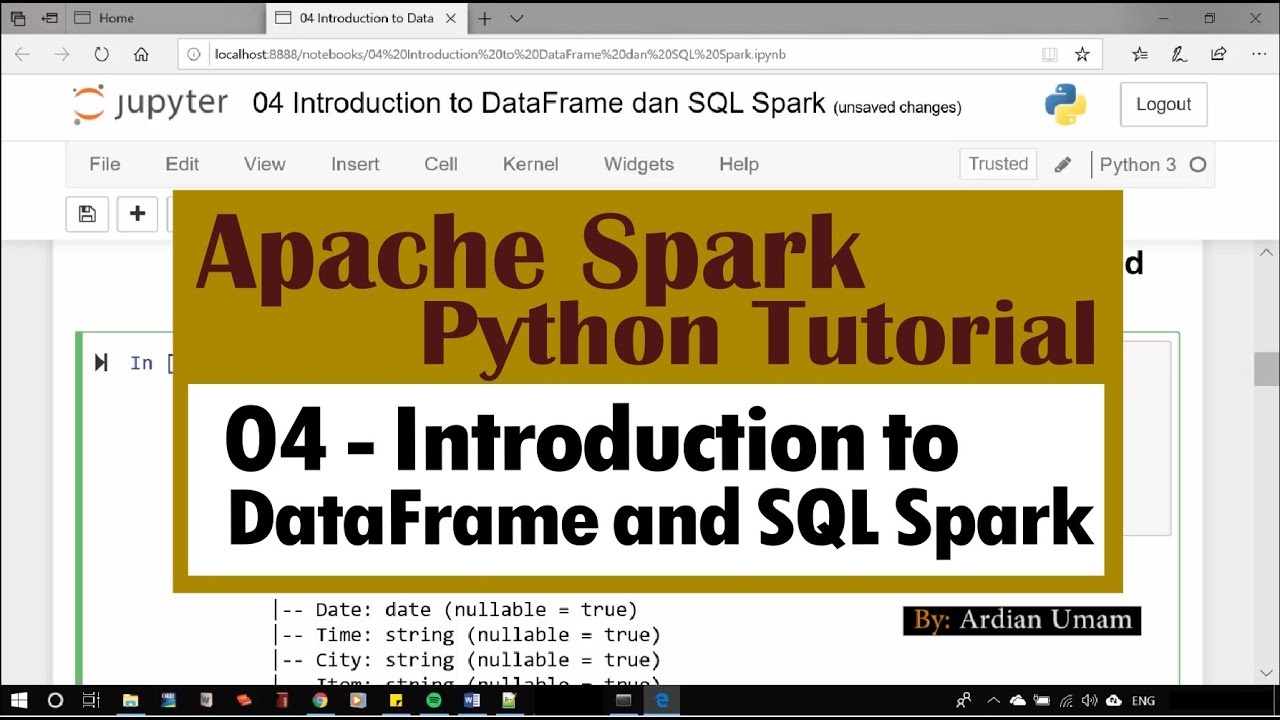The height and width of the screenshot is (720, 1280).
Task: Open Task View on taskbar
Action: pos(91,701)
